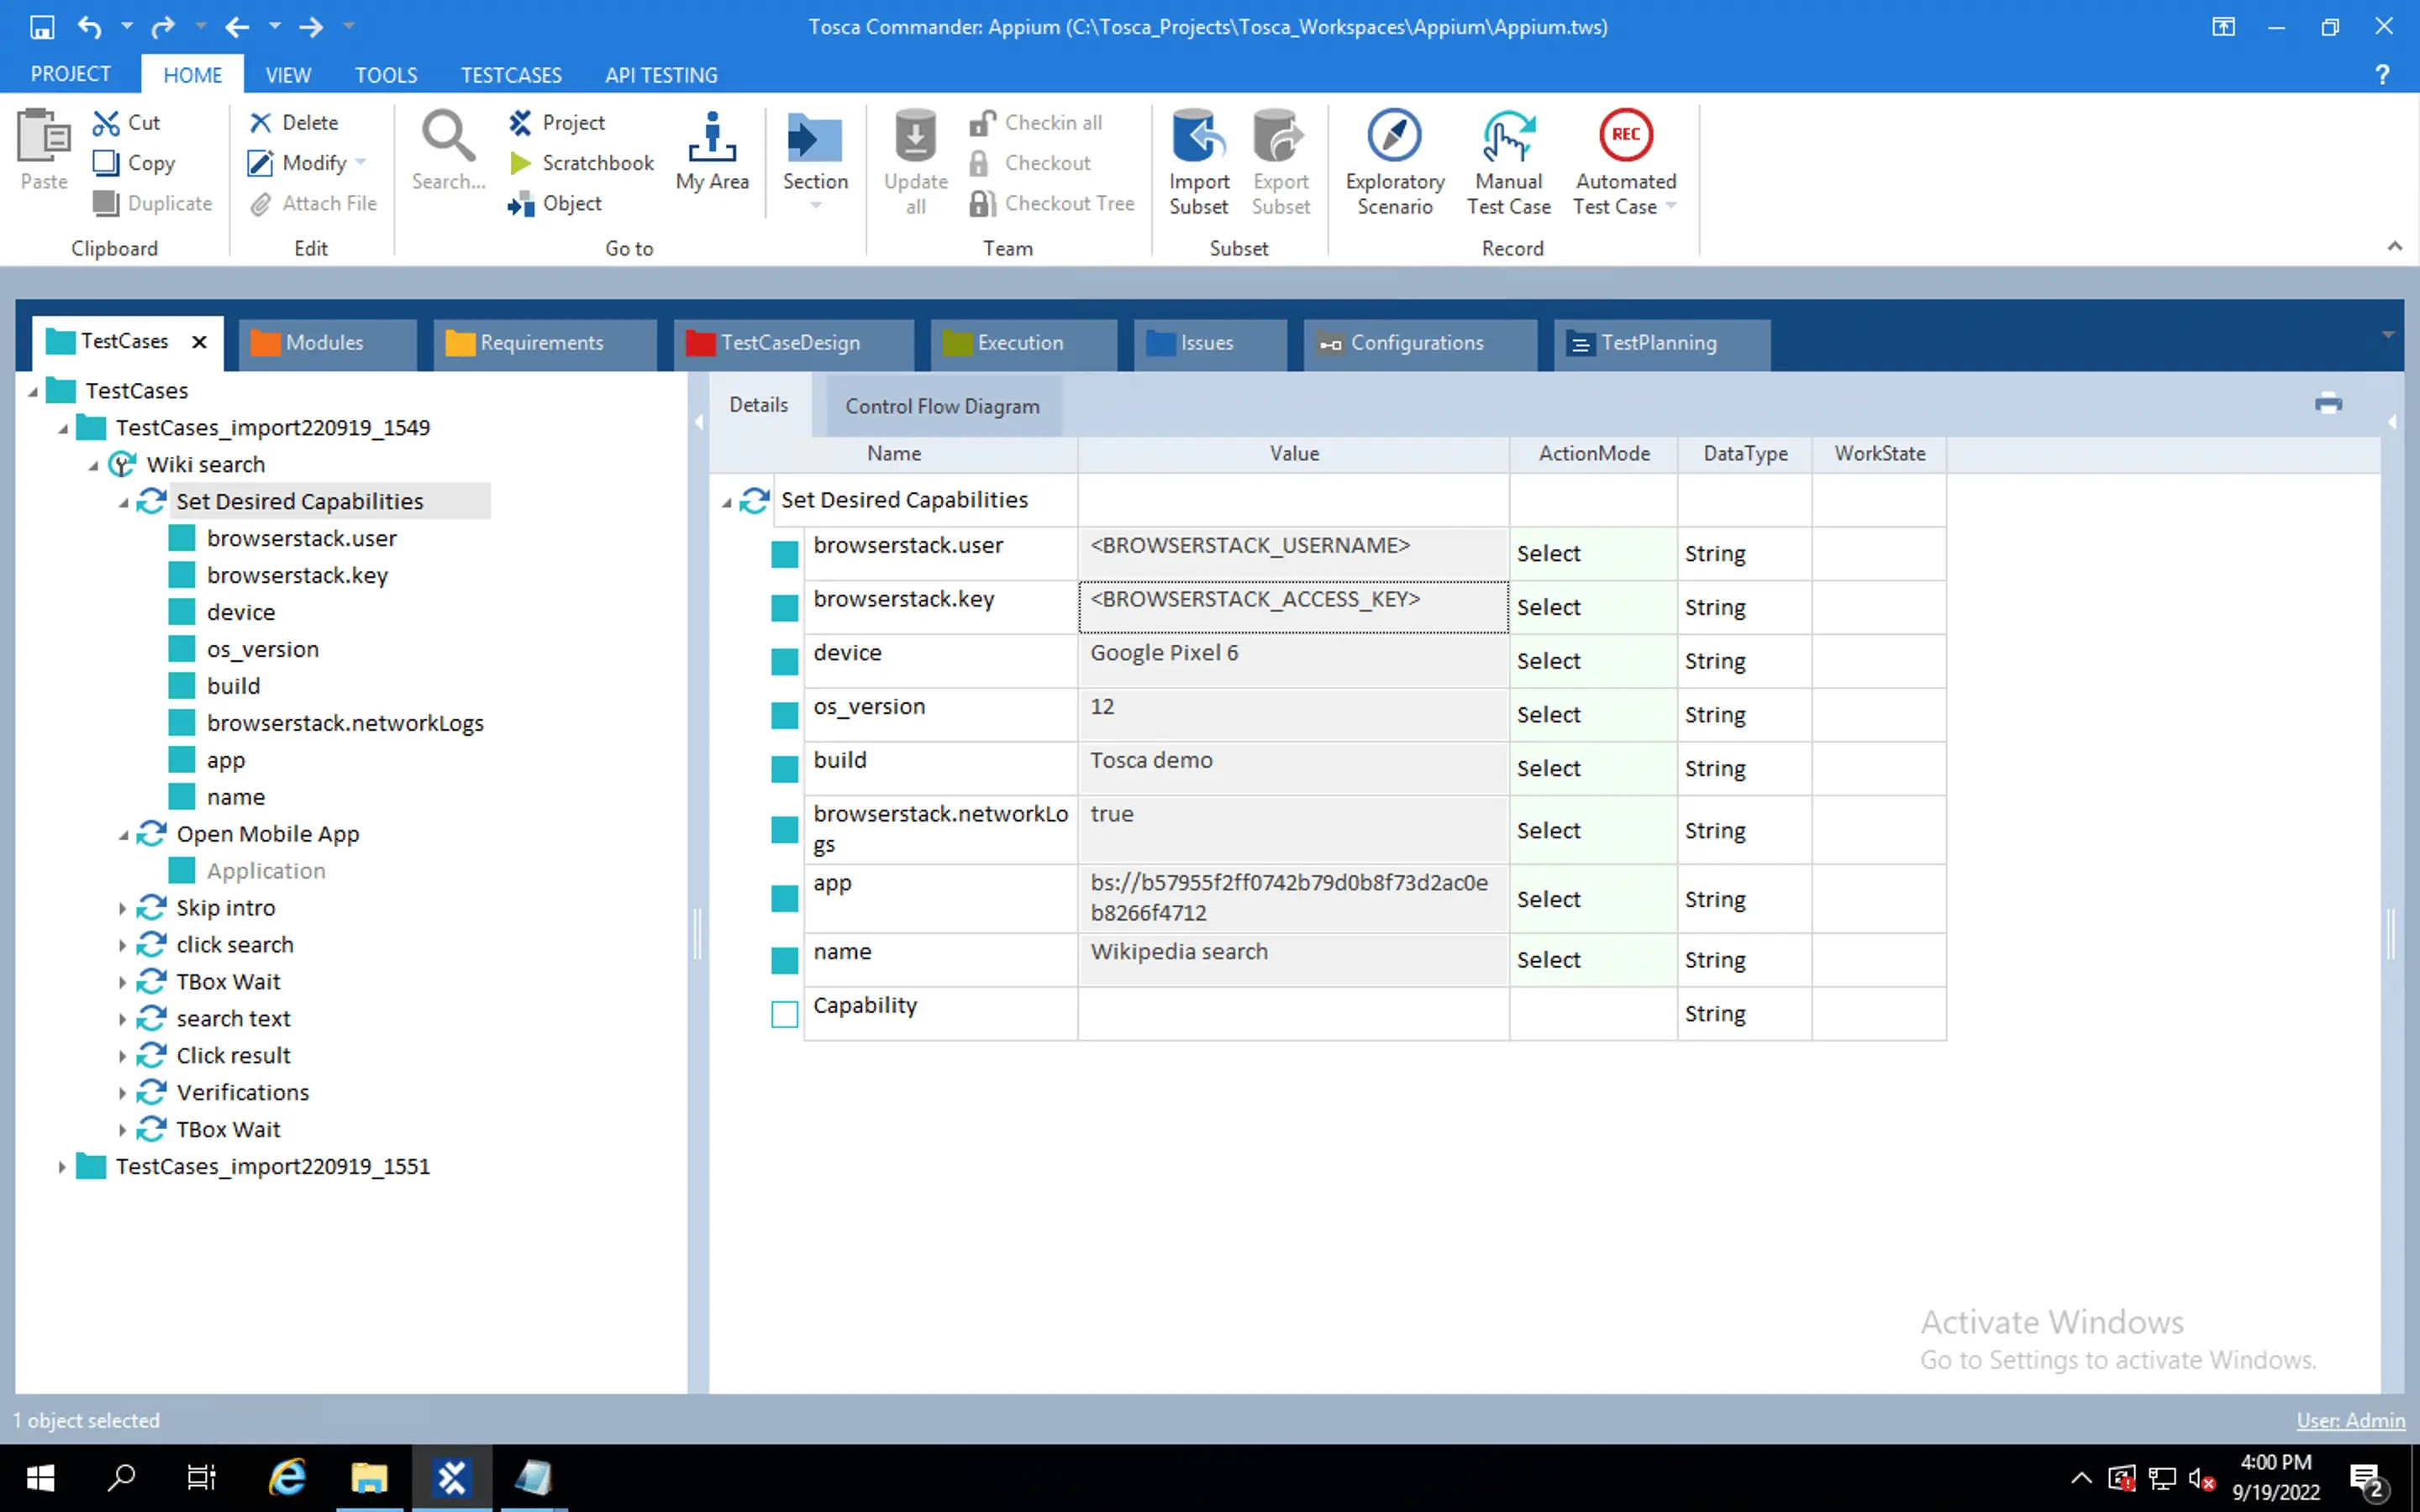Screen dimensions: 2420x1512
Task: Click the save icon in title bar
Action: (x=41, y=27)
